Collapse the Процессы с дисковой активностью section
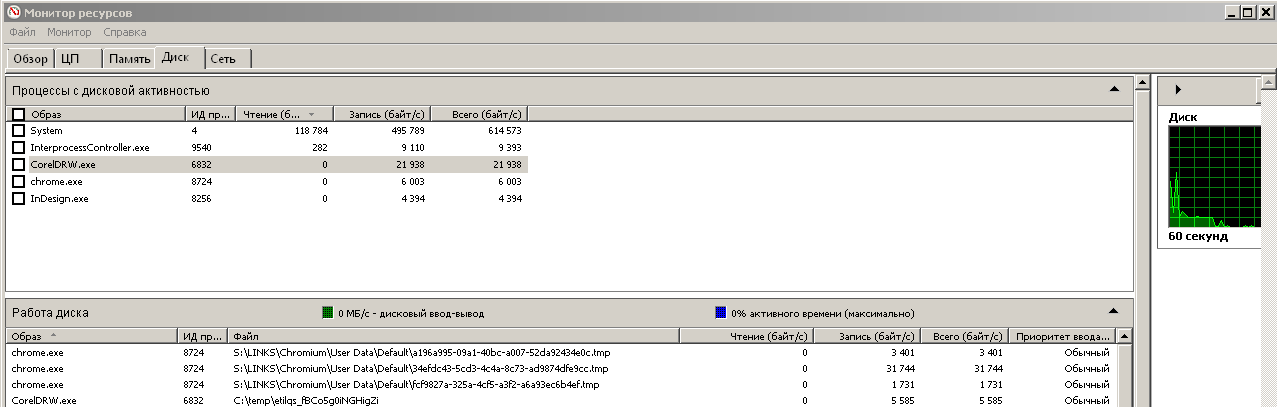1277x407 pixels. point(1114,89)
